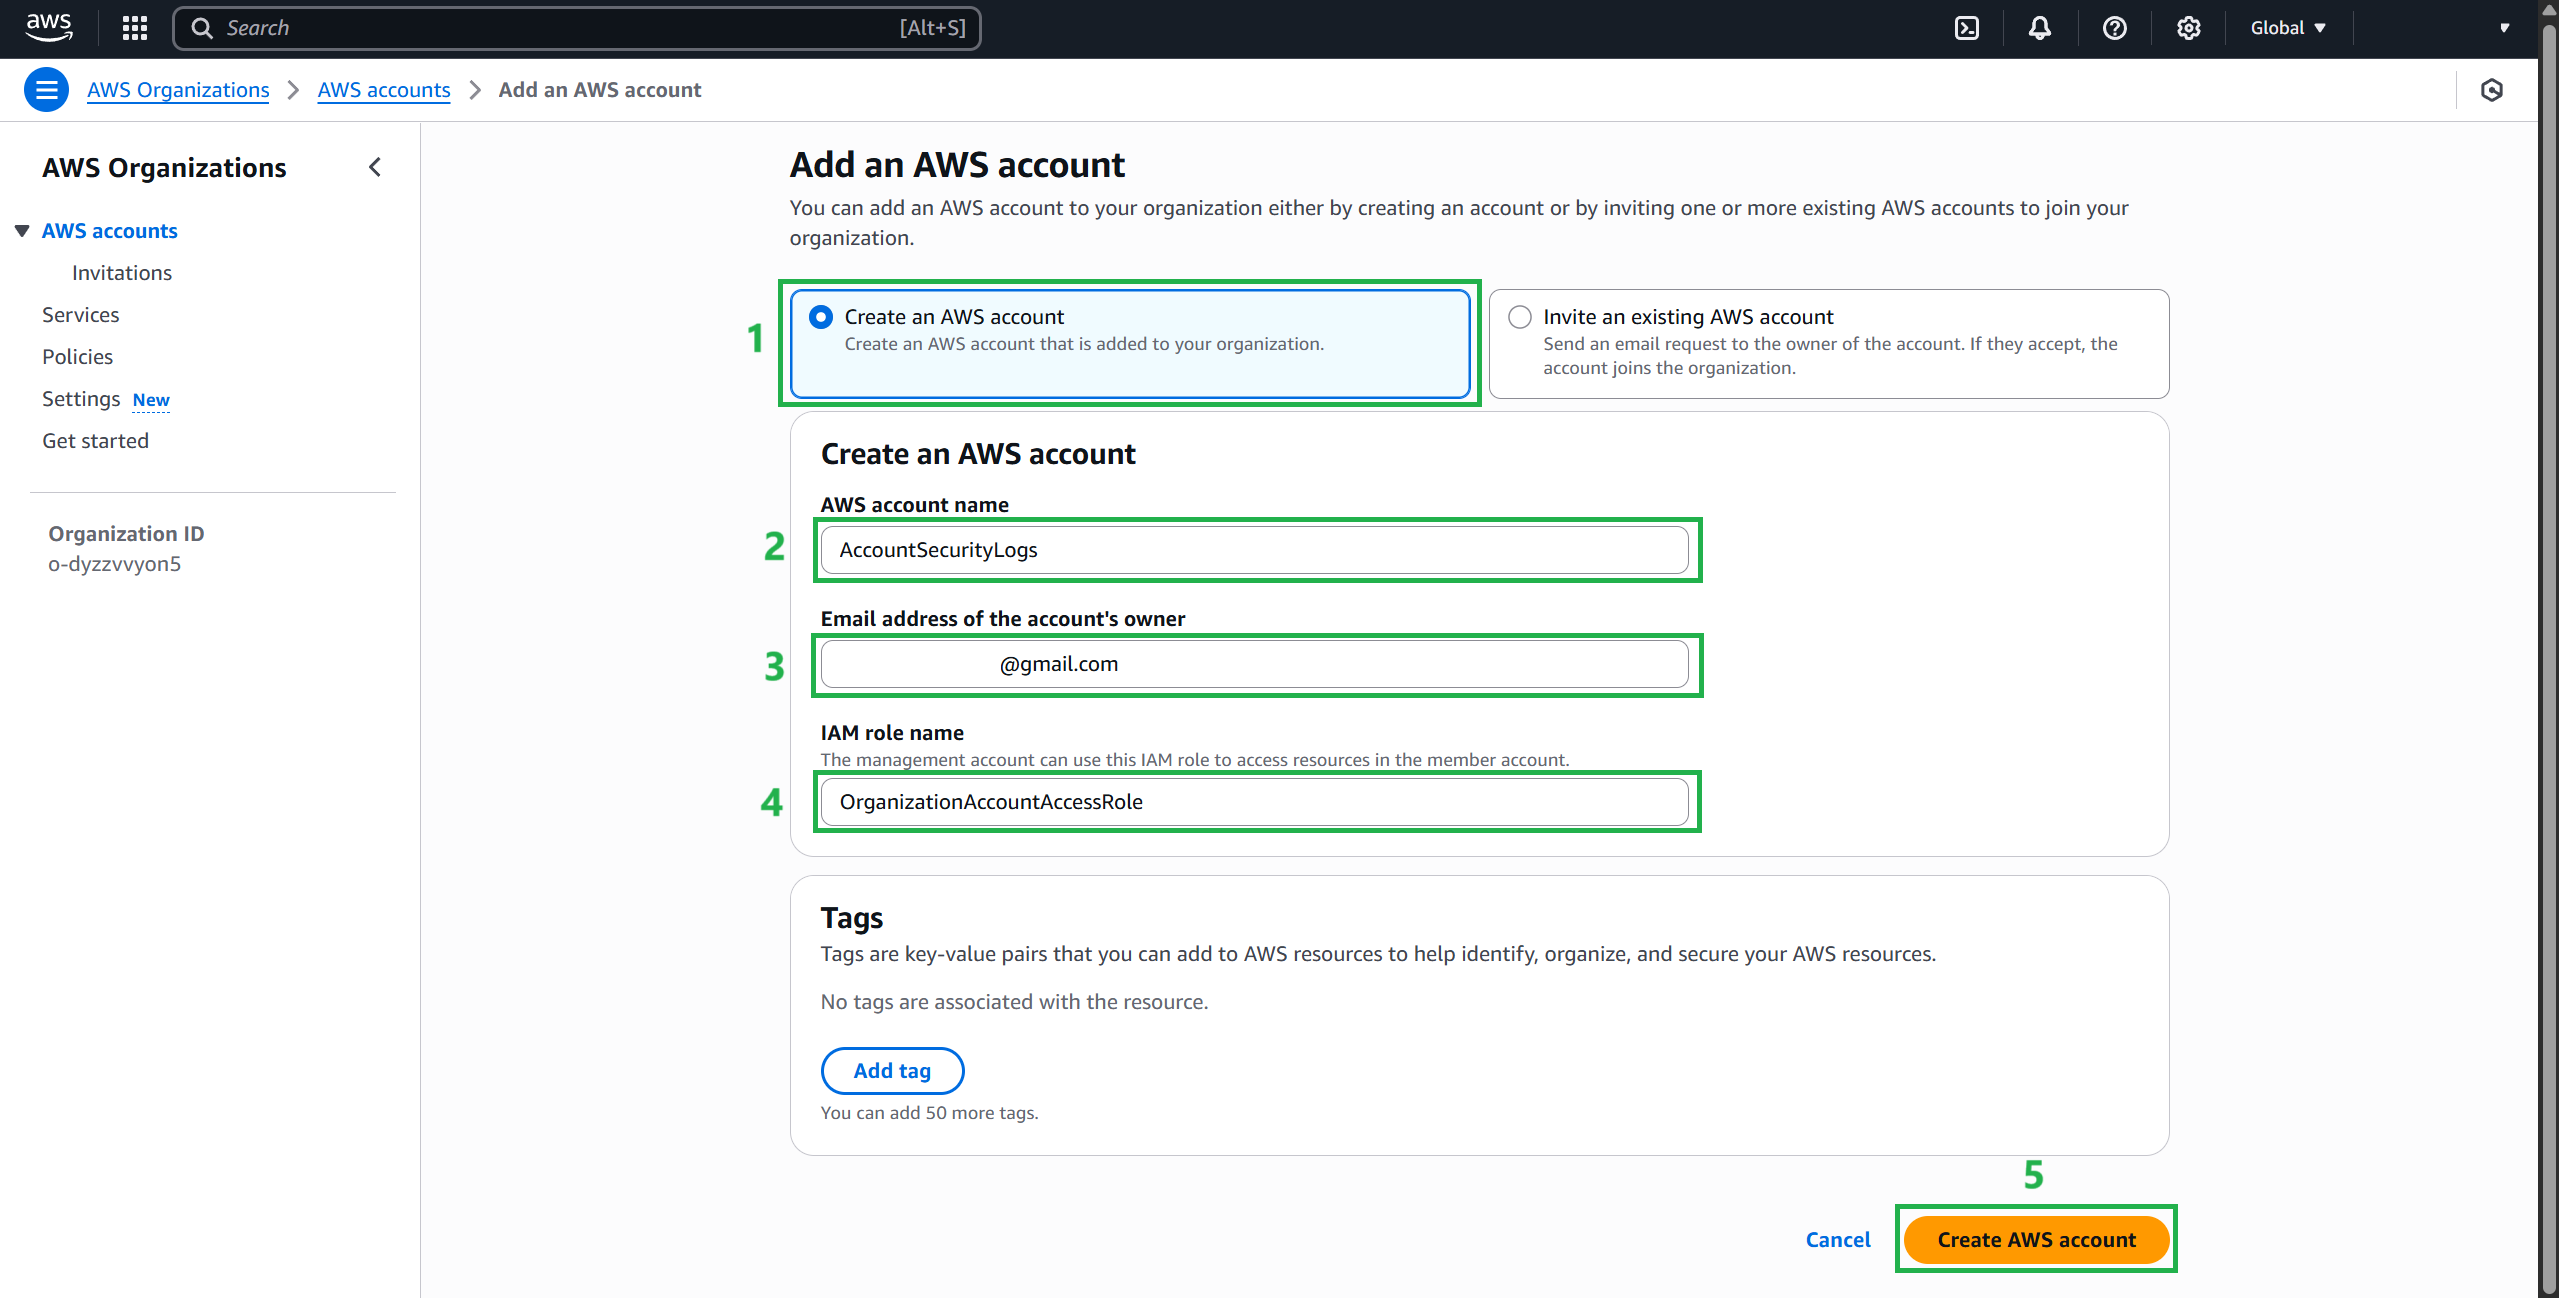The width and height of the screenshot is (2559, 1298).
Task: Click the Add tag button
Action: [x=891, y=1071]
